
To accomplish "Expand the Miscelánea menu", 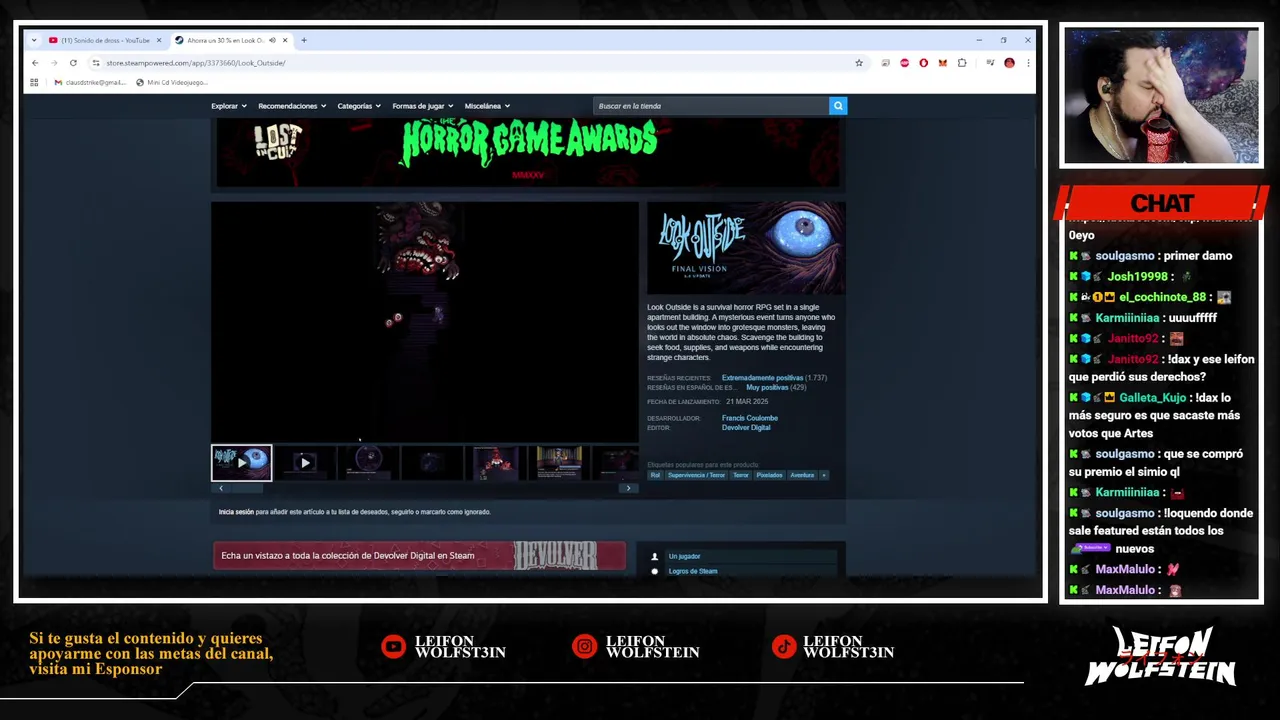I will click(487, 106).
